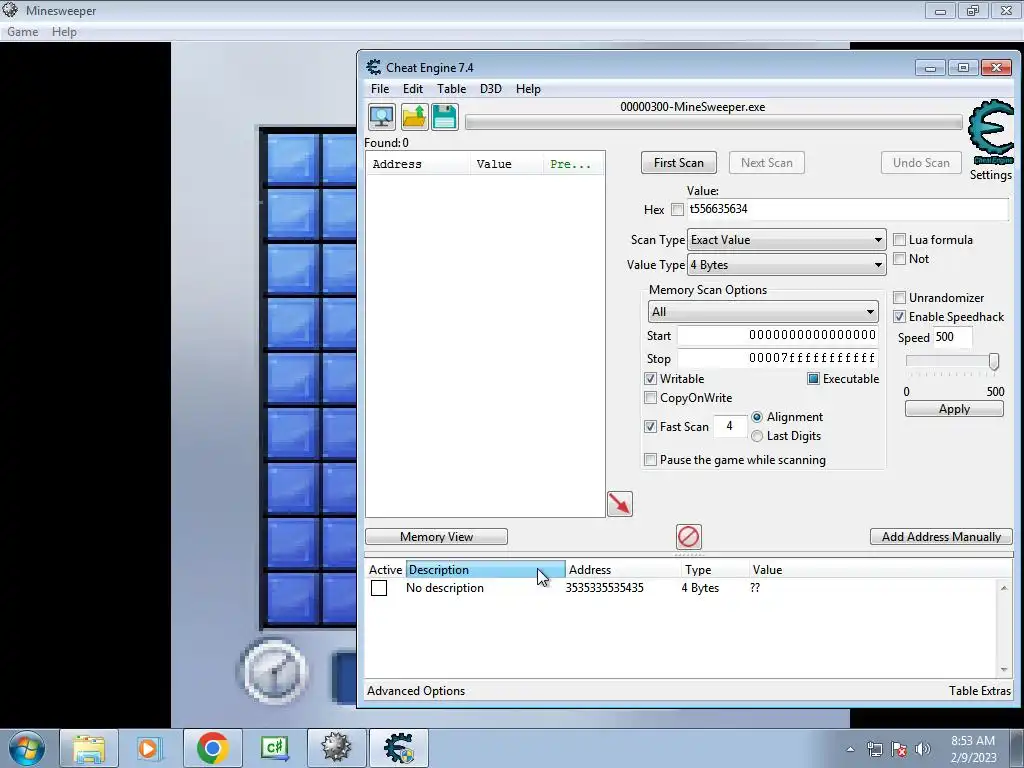Screen dimensions: 1024x768
Task: Open Google Chrome from taskbar
Action: (x=212, y=748)
